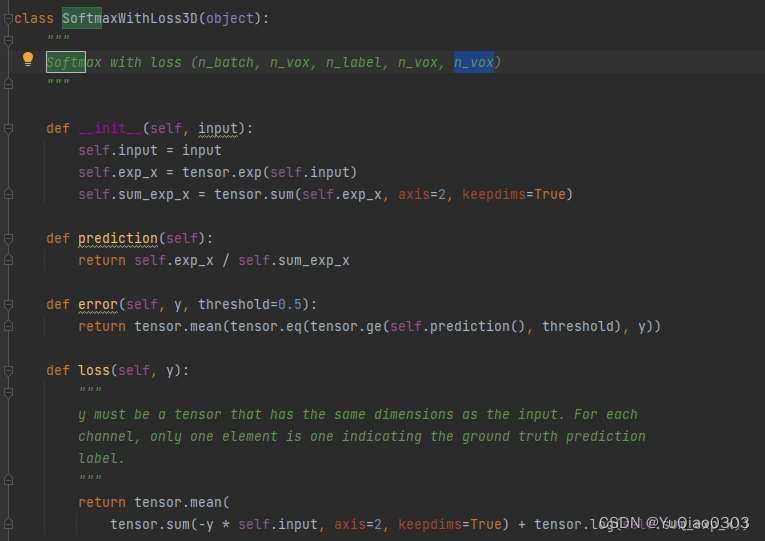Click 'n_label' in the class docstring
The height and width of the screenshot is (541, 765).
(x=354, y=63)
